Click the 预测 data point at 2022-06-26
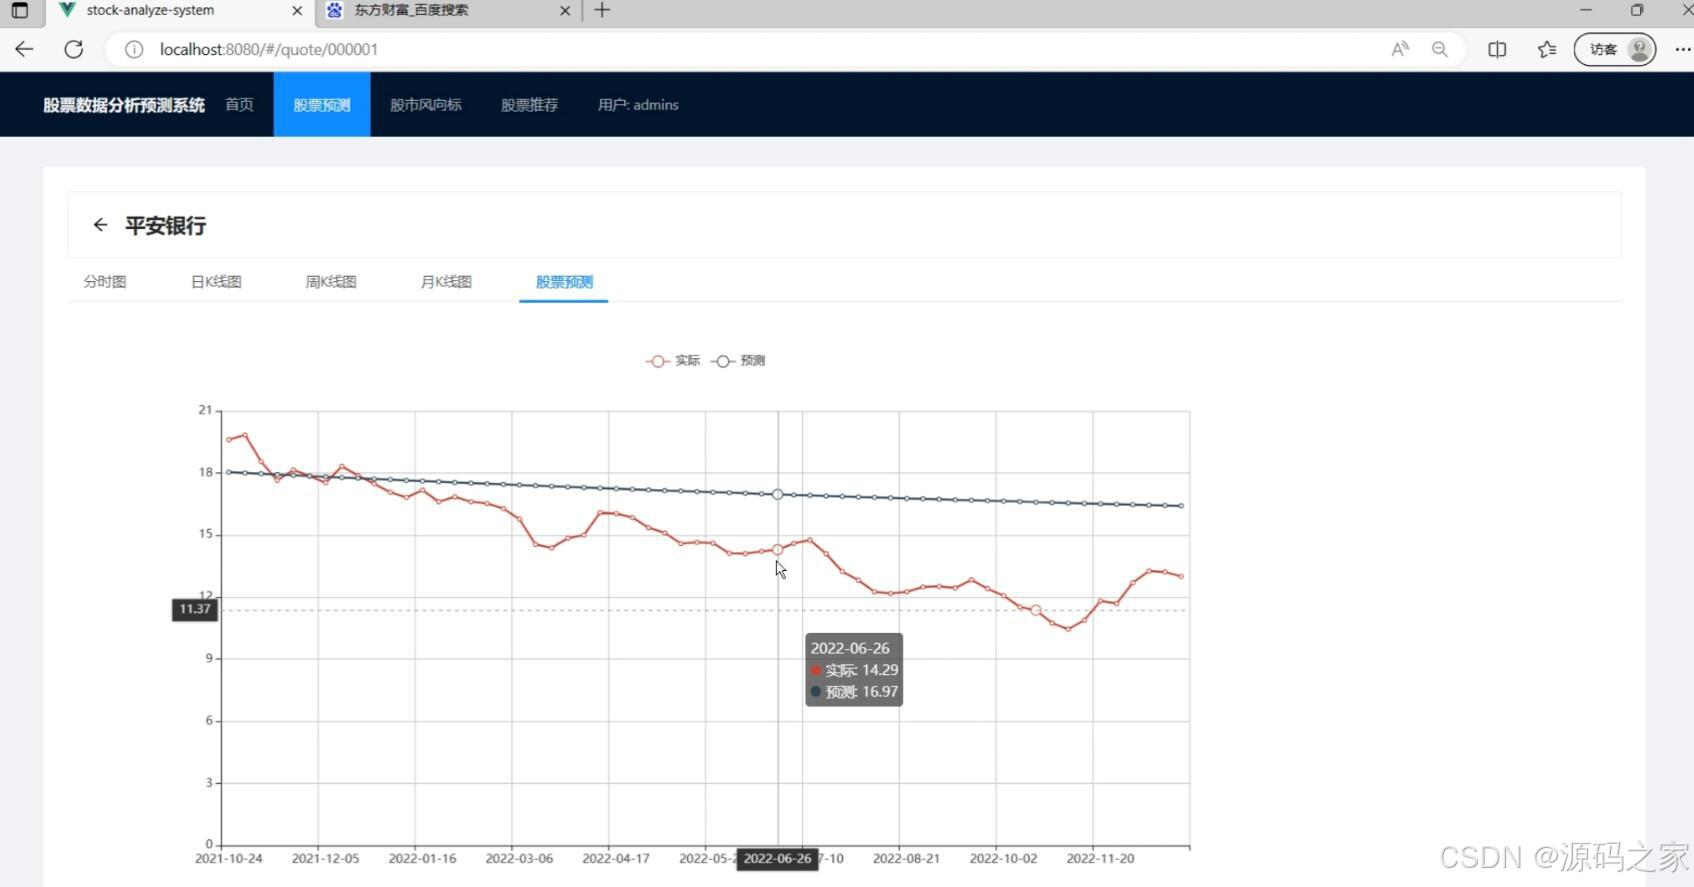The width and height of the screenshot is (1694, 887). [778, 495]
